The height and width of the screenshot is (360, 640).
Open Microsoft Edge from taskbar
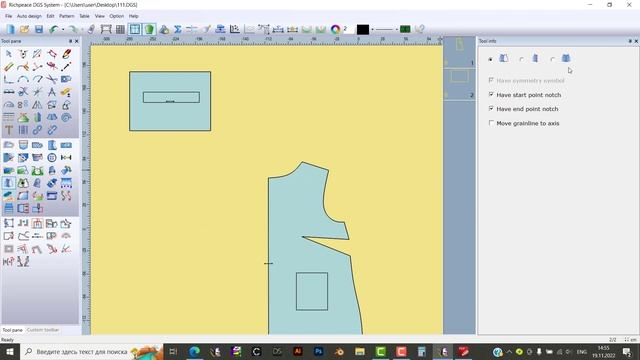pos(194,351)
